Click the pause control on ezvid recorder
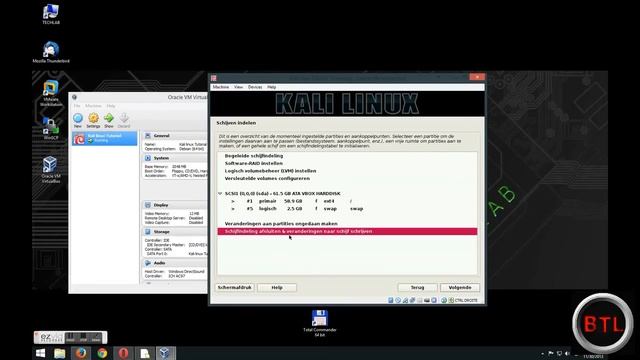 point(70,338)
